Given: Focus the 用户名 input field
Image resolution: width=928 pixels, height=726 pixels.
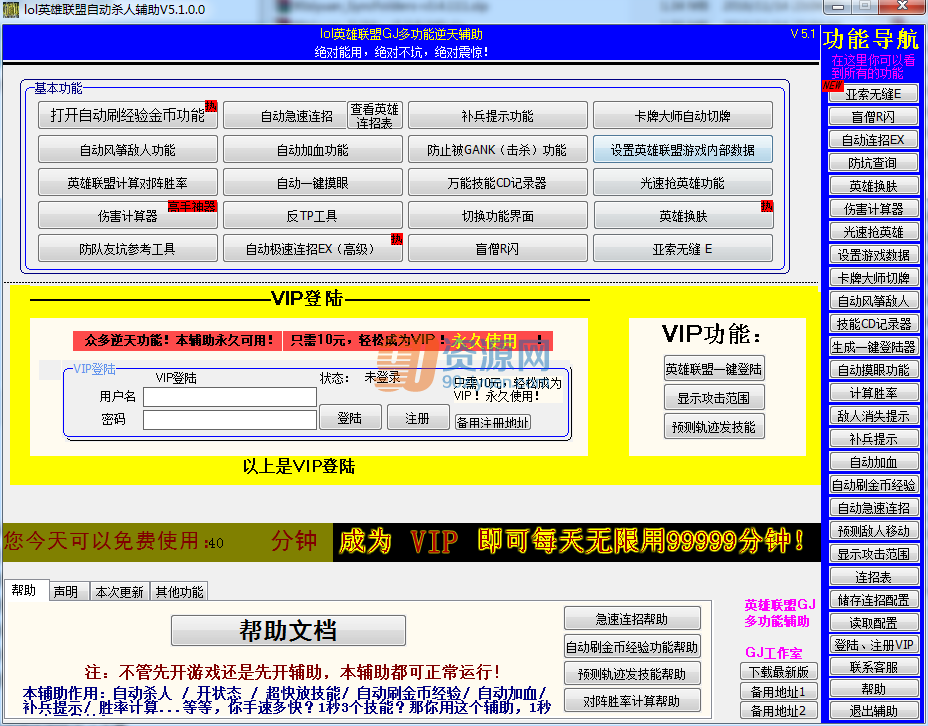Looking at the screenshot, I should (230, 396).
